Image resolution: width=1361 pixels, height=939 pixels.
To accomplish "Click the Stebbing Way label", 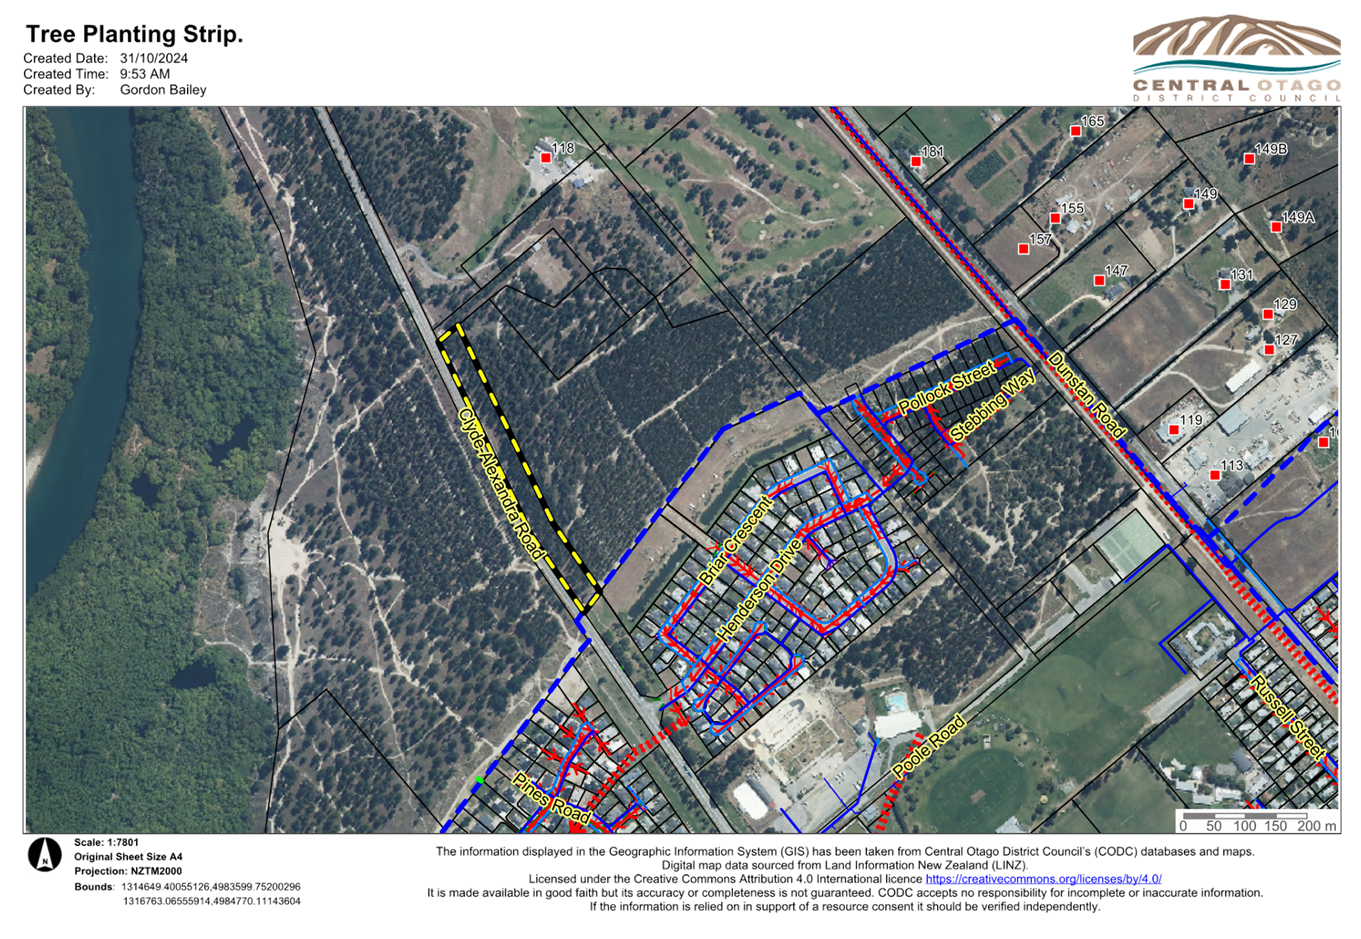I will [992, 405].
